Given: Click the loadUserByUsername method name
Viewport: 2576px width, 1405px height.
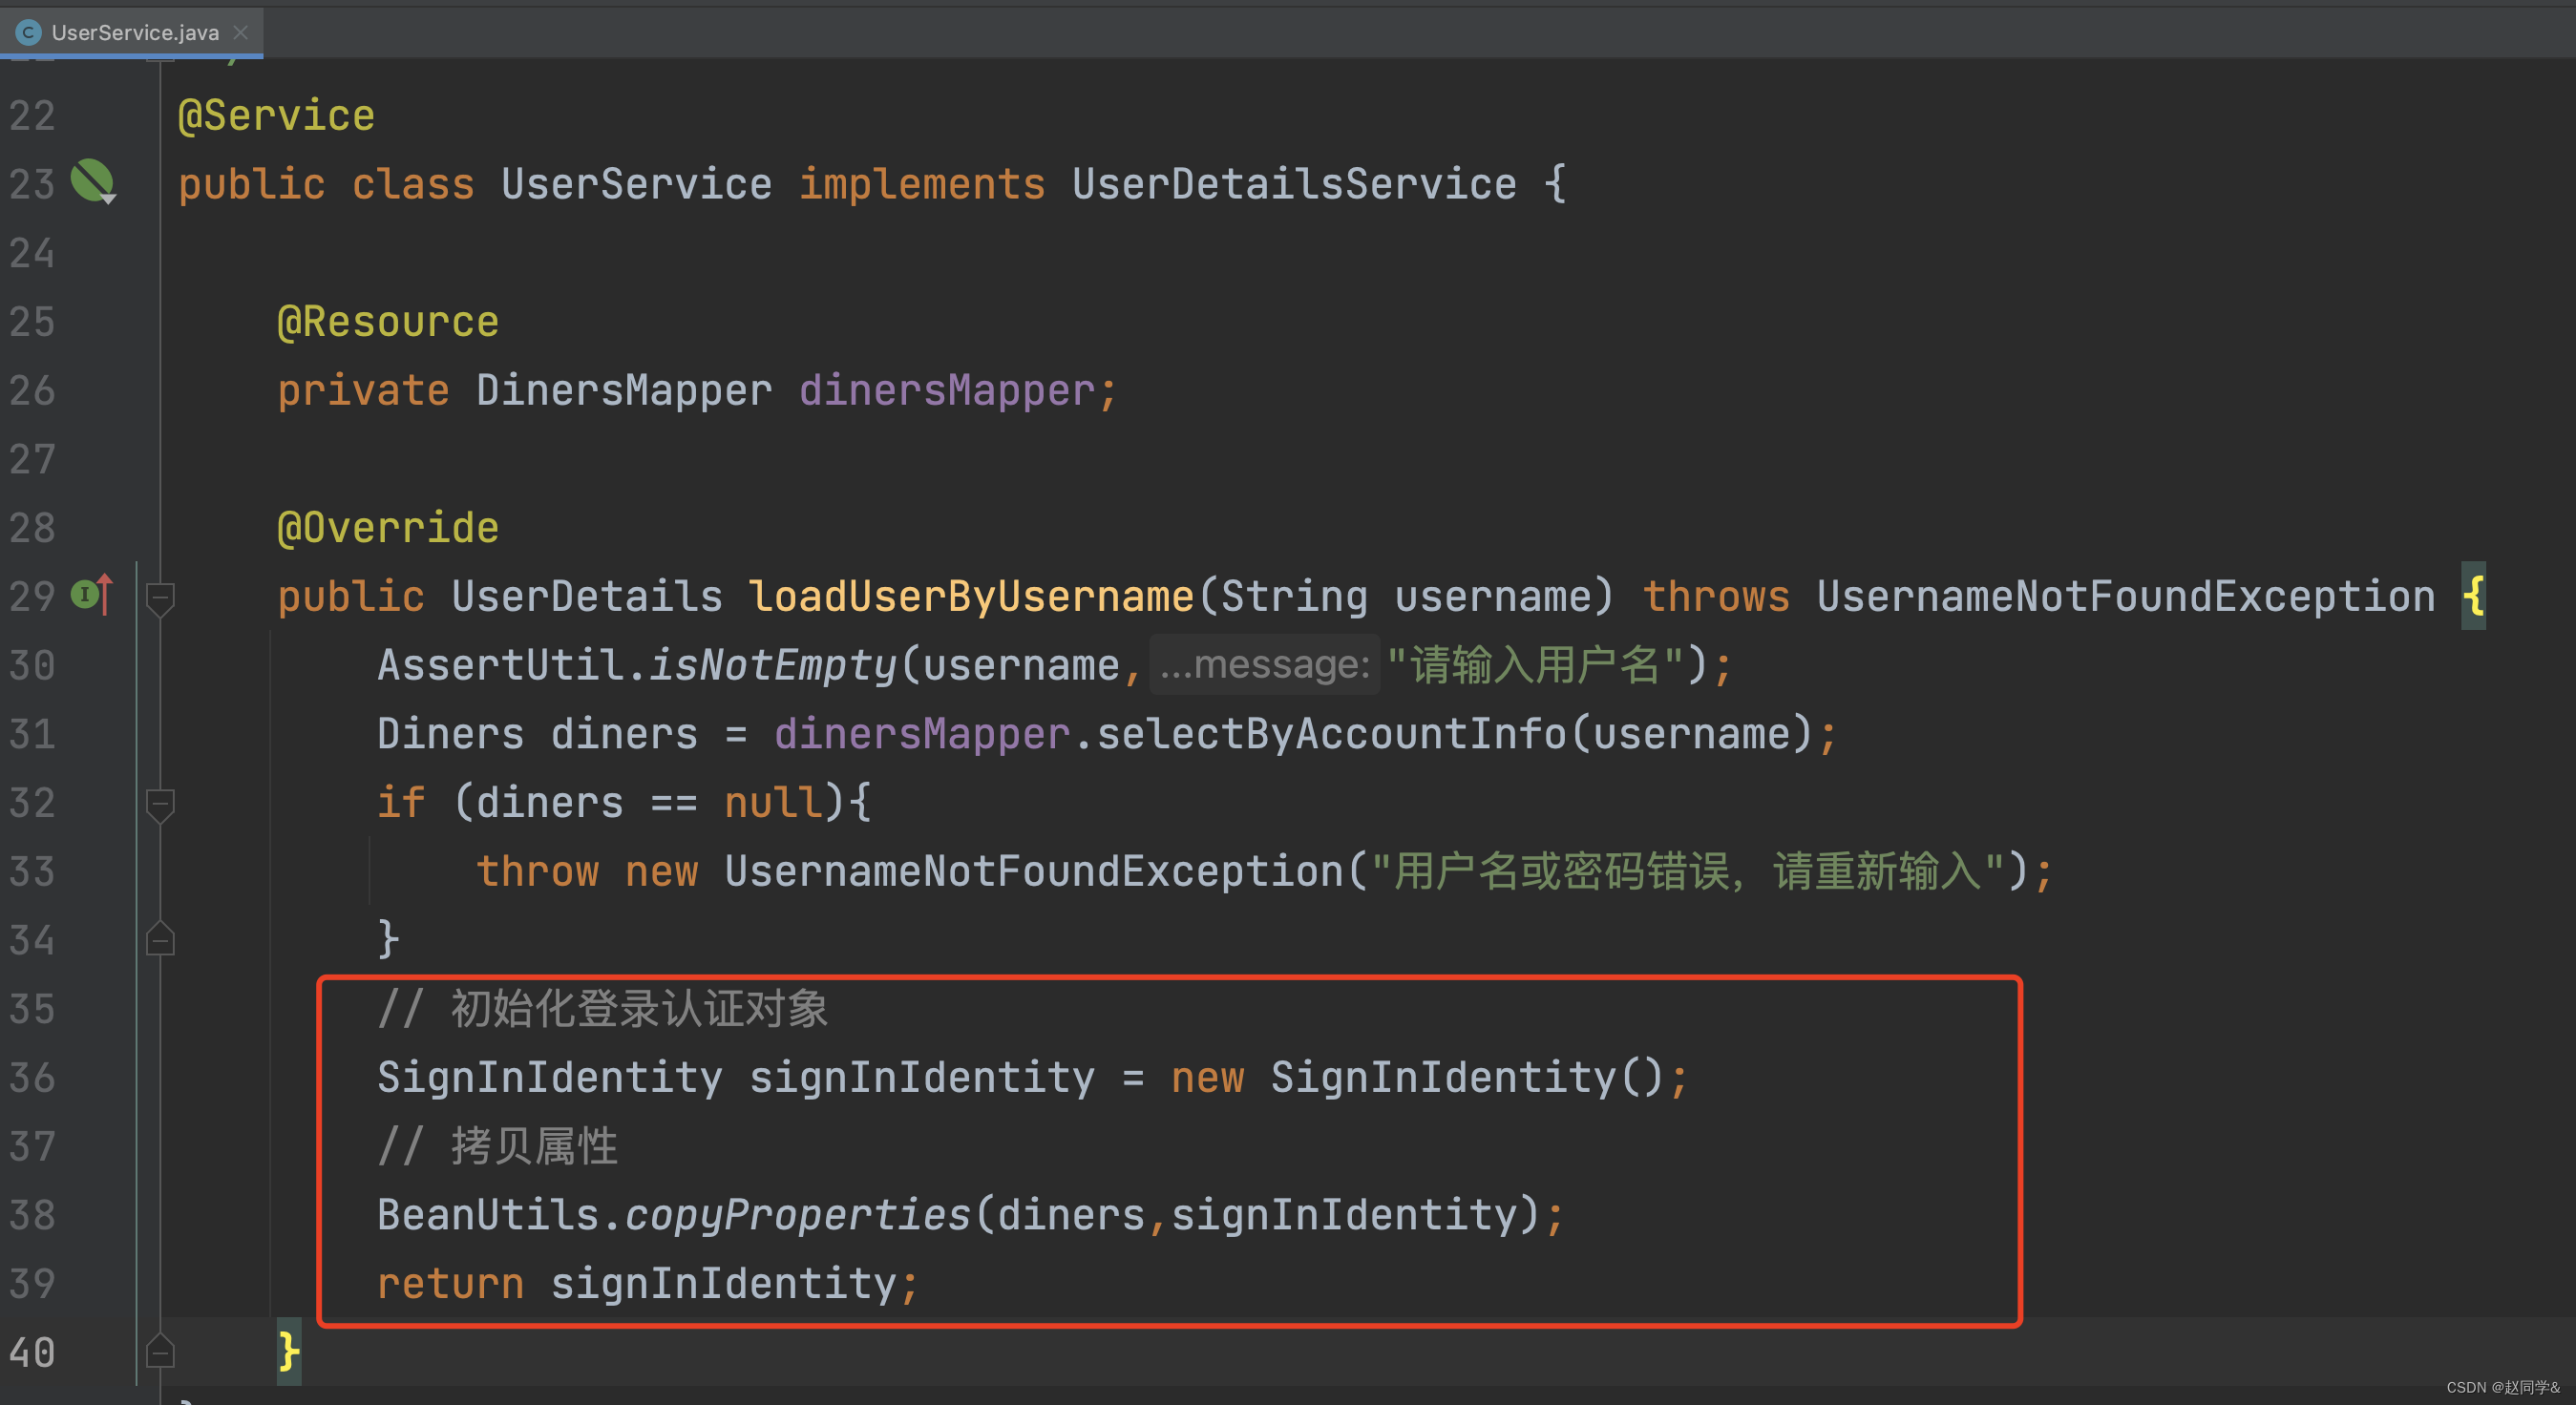Looking at the screenshot, I should [971, 597].
